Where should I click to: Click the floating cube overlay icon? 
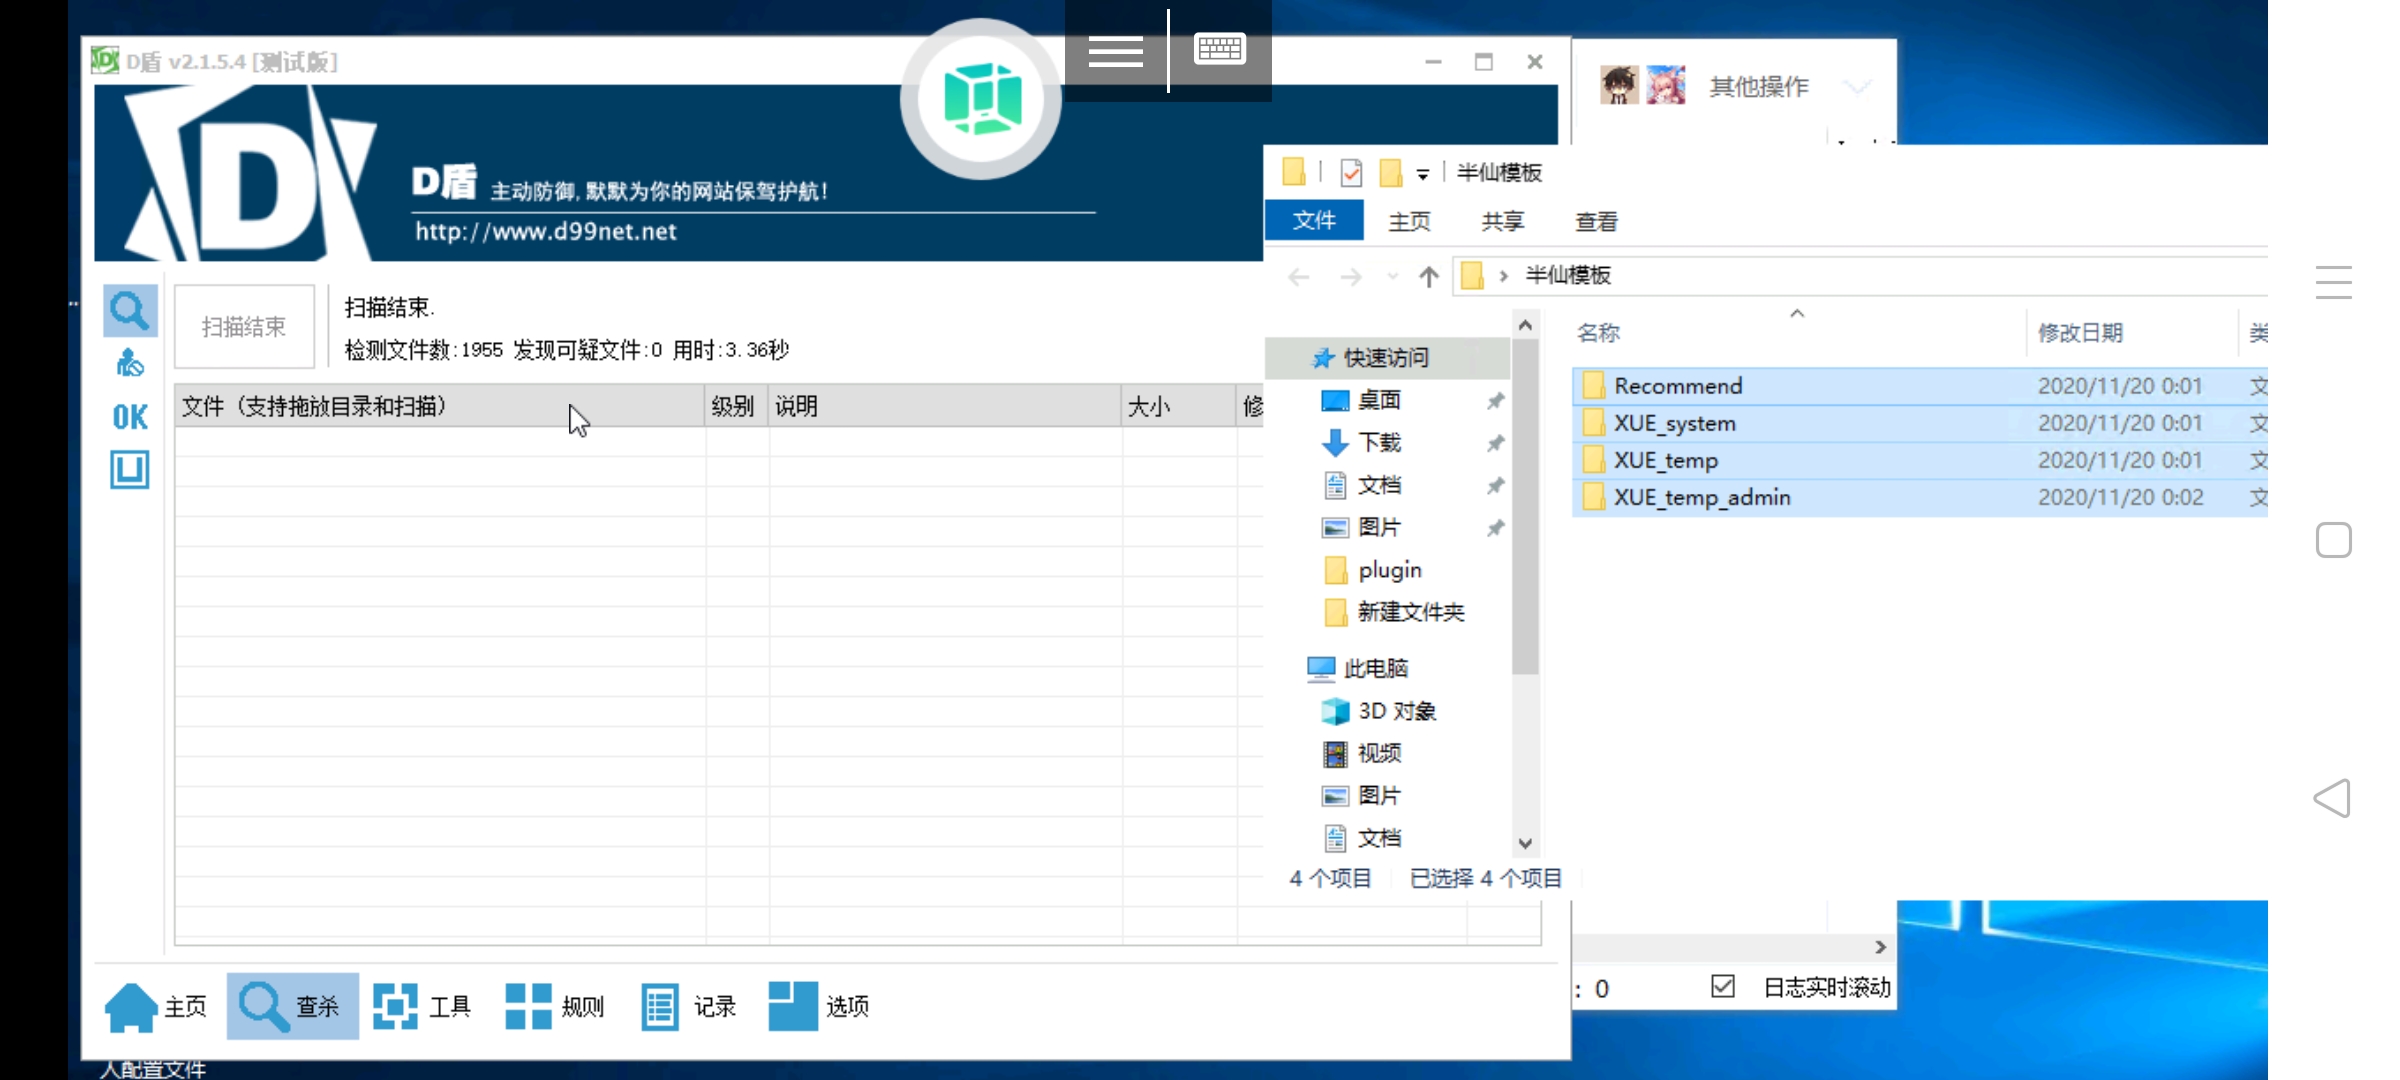click(981, 99)
